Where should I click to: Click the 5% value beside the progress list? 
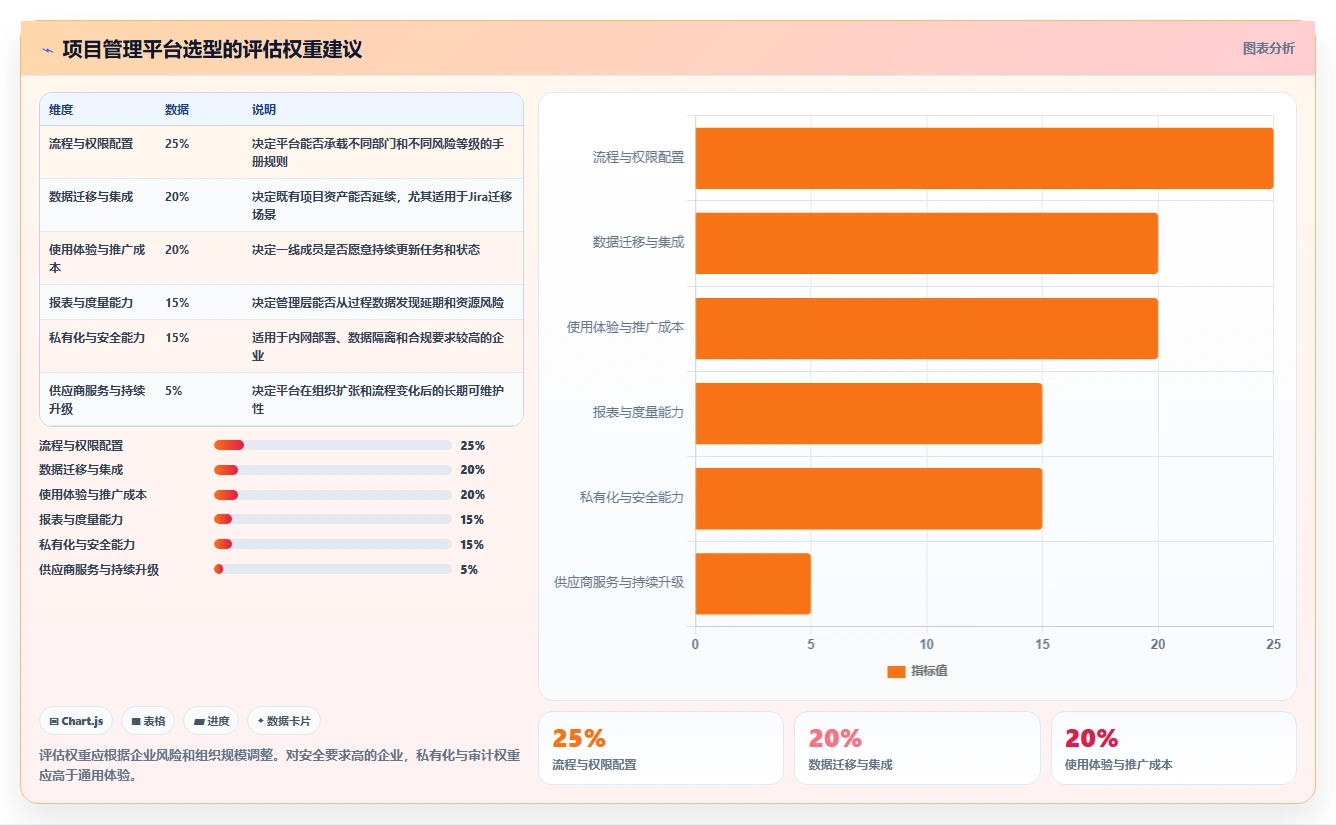pos(469,570)
